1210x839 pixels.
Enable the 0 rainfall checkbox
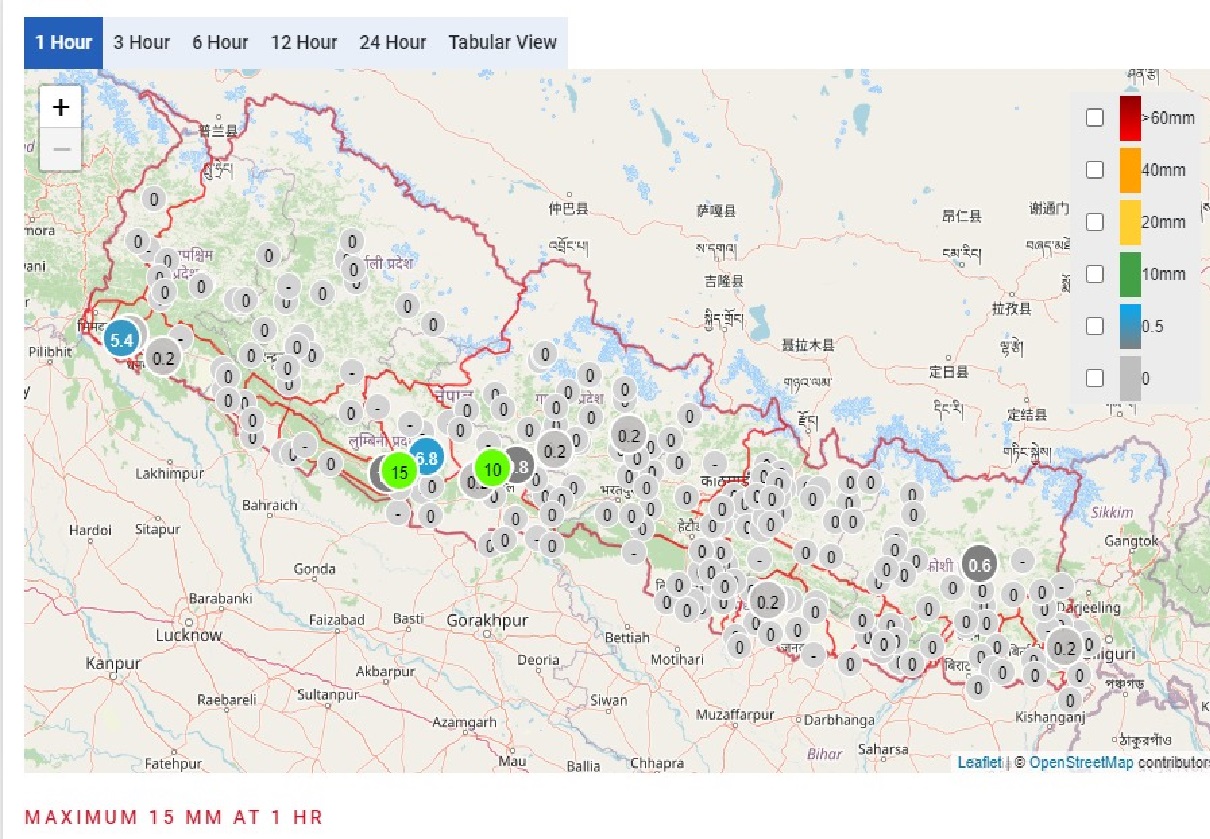point(1095,378)
